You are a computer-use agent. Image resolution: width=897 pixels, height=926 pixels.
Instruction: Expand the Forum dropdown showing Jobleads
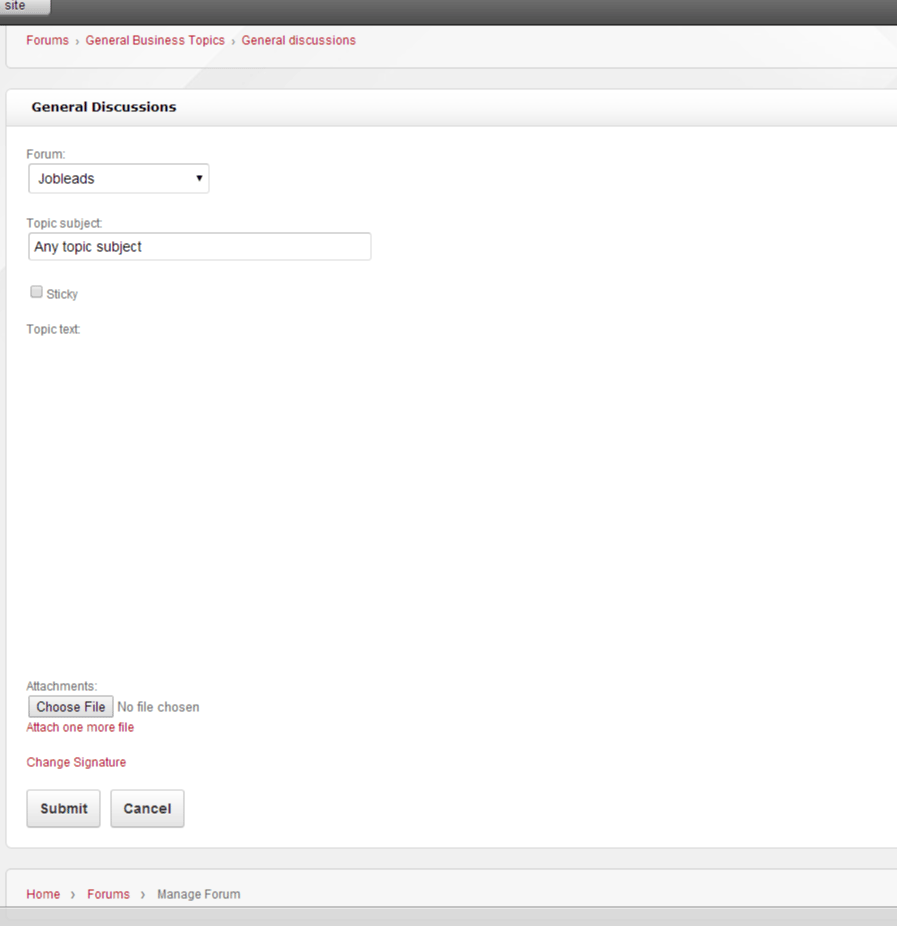click(119, 179)
